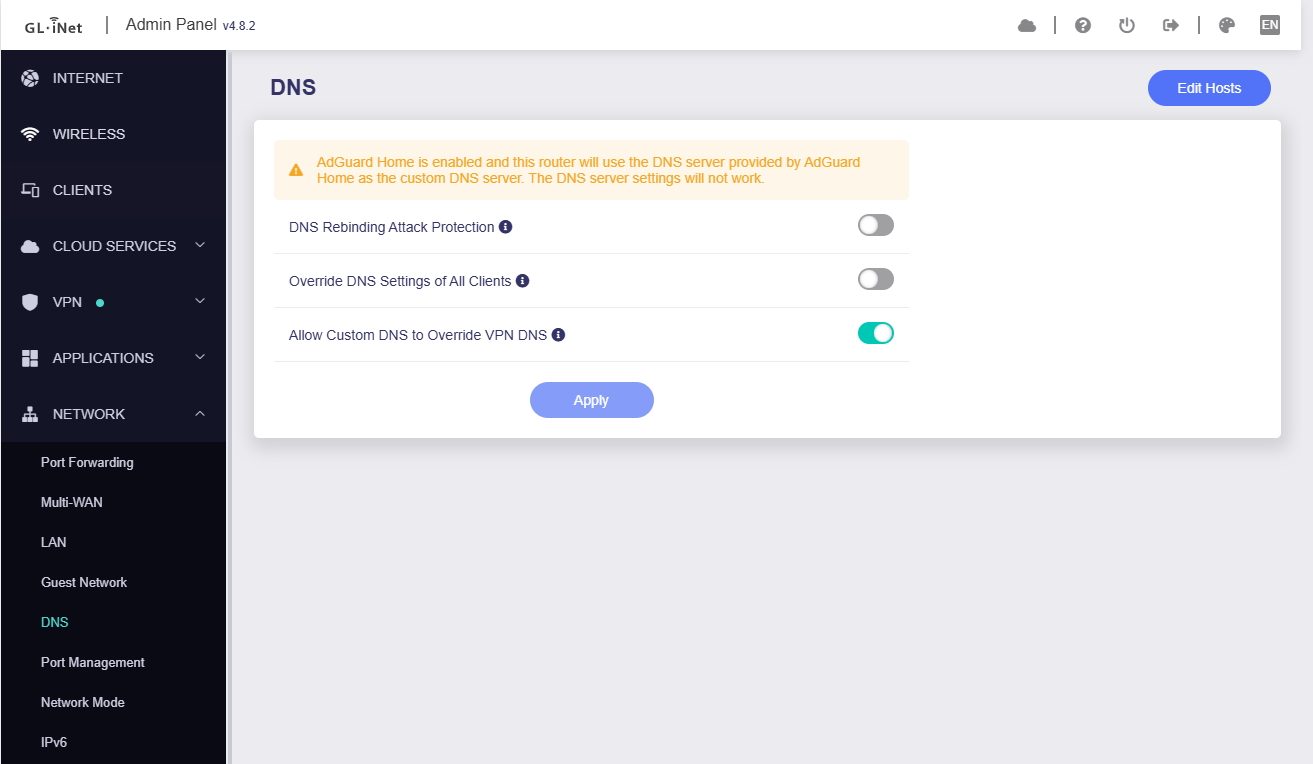1313x764 pixels.
Task: Expand the Cloud Services sidebar section
Action: [x=113, y=246]
